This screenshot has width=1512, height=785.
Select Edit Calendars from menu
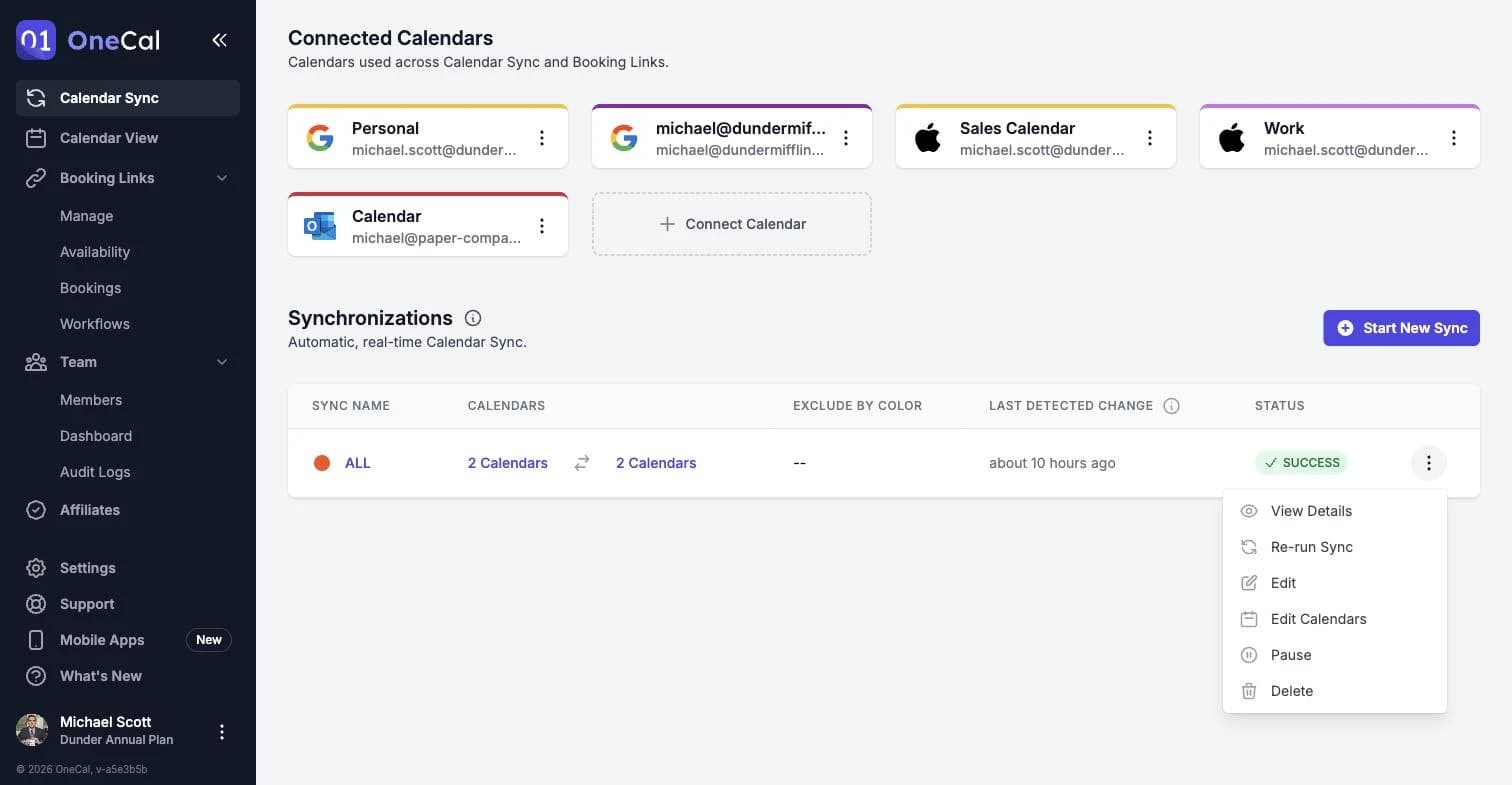[1335, 619]
